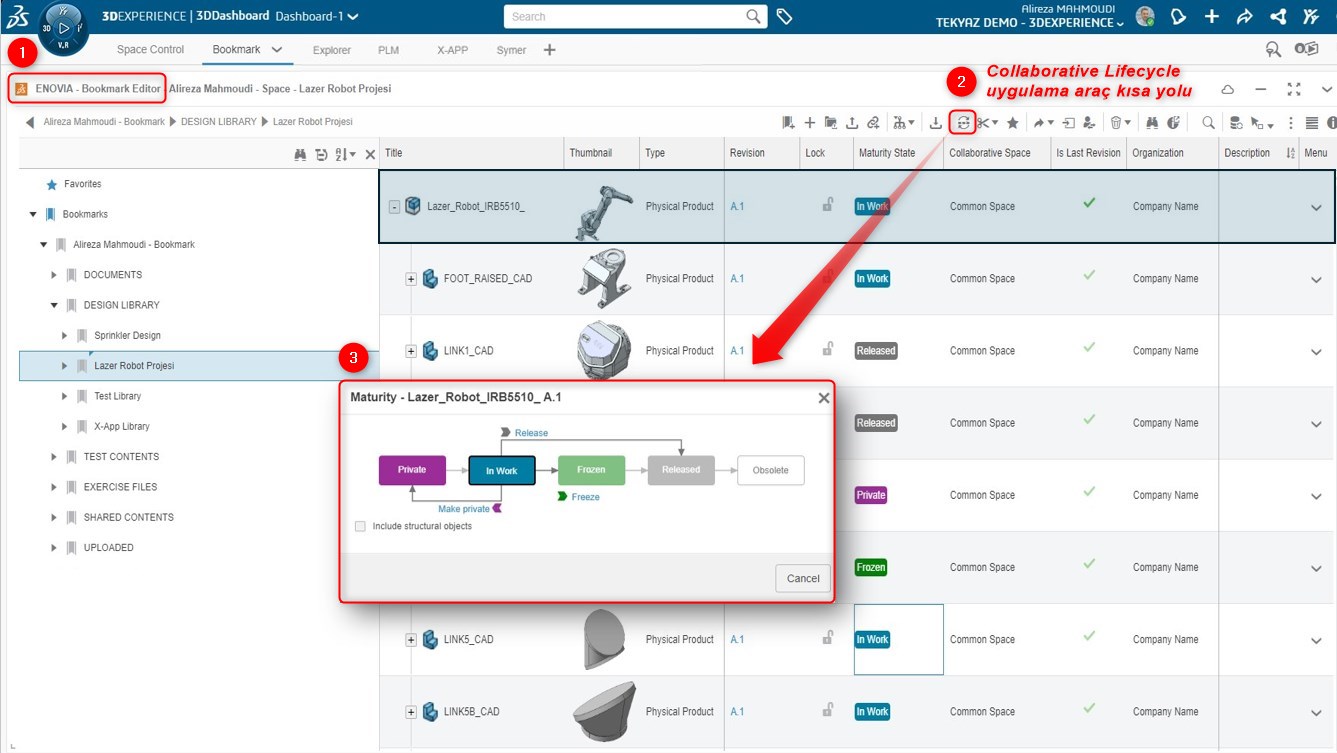Click the Upload icon in toolbar
1337x753 pixels.
(852, 122)
